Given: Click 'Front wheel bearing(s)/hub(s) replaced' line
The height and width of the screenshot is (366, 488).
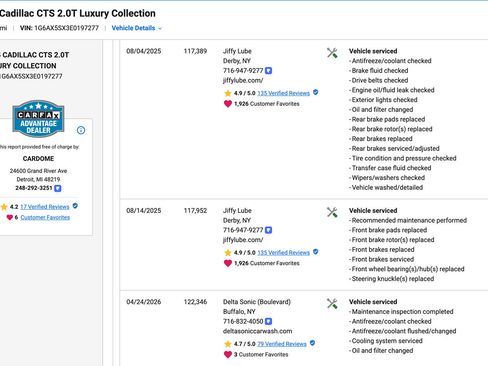Looking at the screenshot, I should [x=407, y=269].
